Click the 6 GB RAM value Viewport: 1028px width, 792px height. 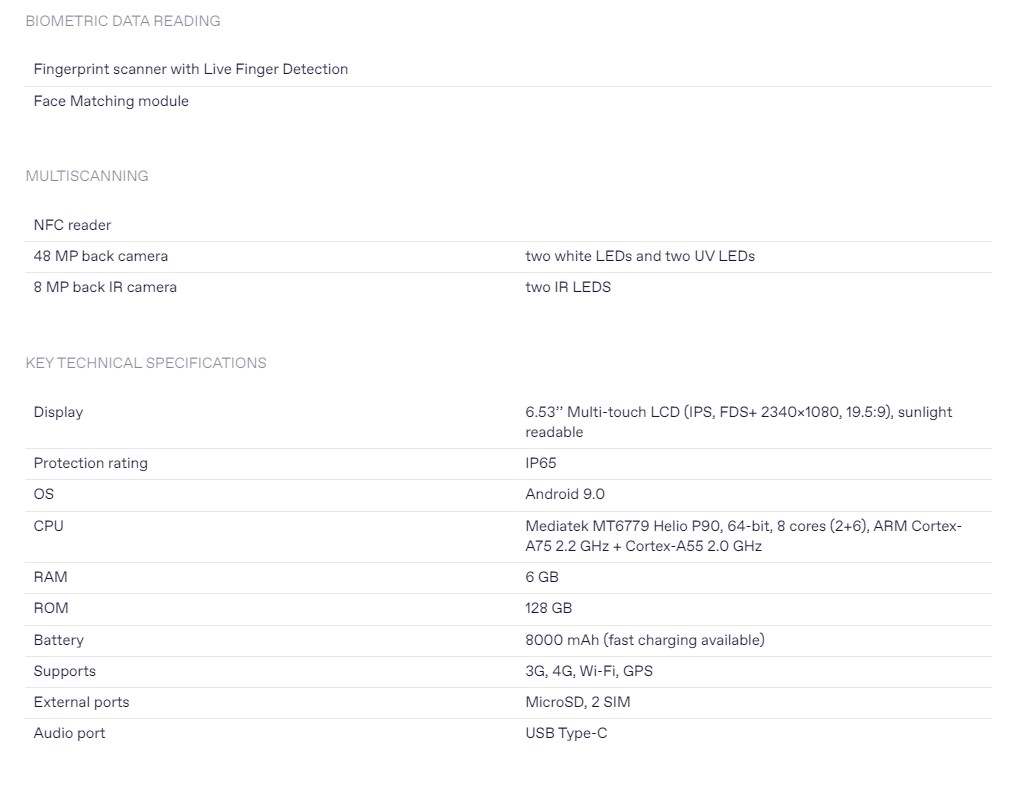click(542, 577)
